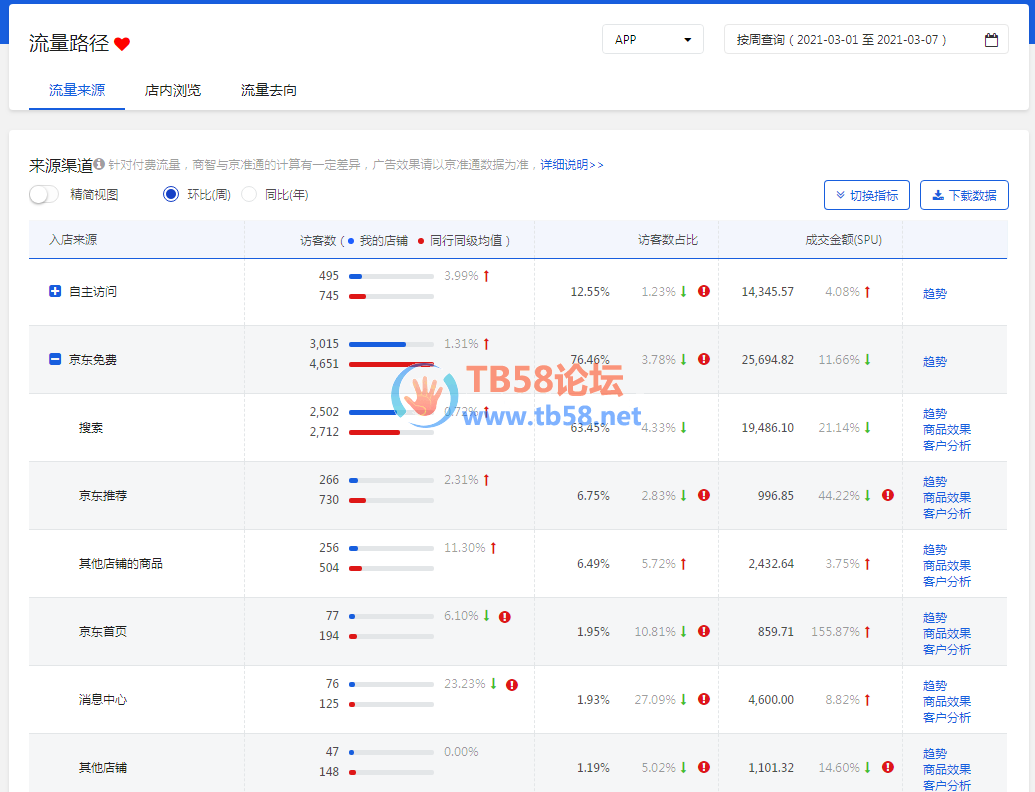Open the APP platform dropdown

[652, 40]
